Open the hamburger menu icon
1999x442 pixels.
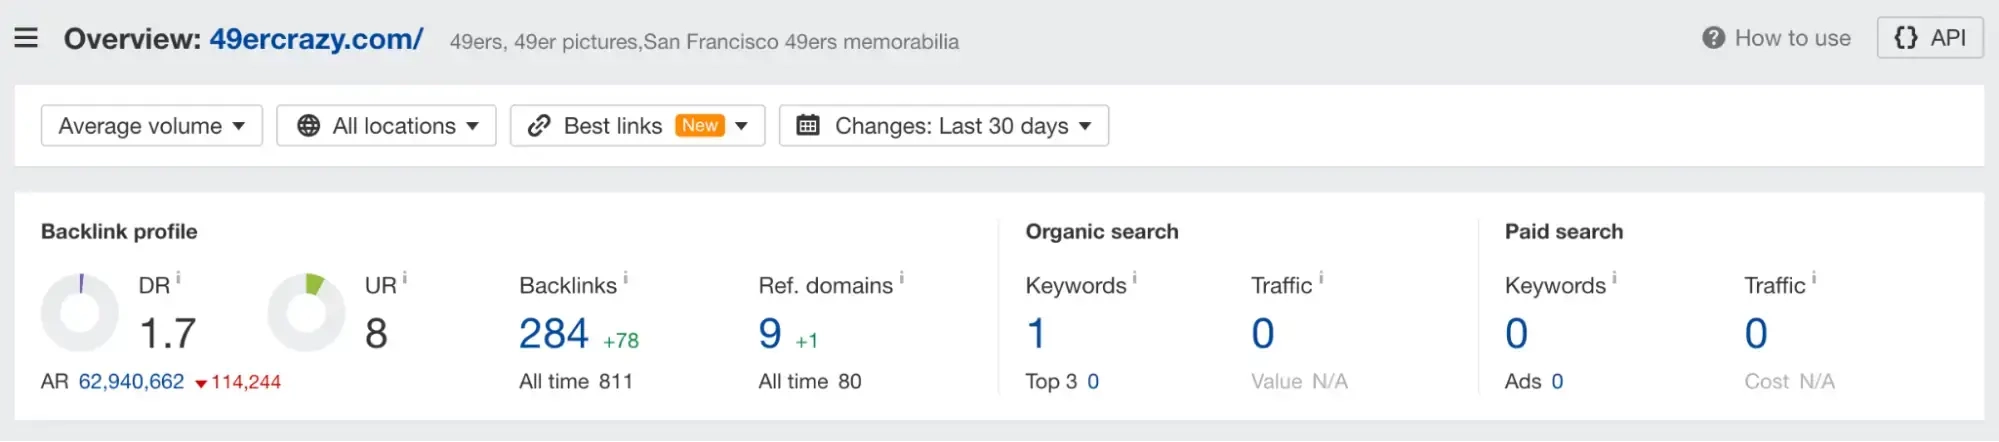coord(26,38)
